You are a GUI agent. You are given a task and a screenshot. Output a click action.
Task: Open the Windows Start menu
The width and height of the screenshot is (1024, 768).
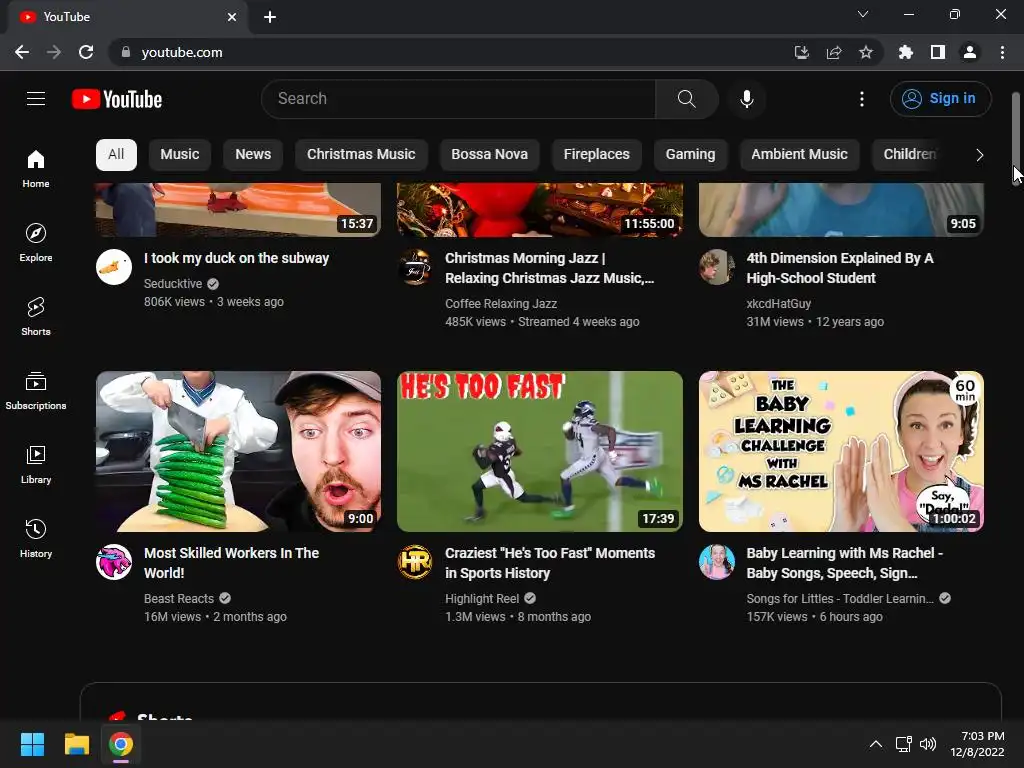click(x=32, y=744)
